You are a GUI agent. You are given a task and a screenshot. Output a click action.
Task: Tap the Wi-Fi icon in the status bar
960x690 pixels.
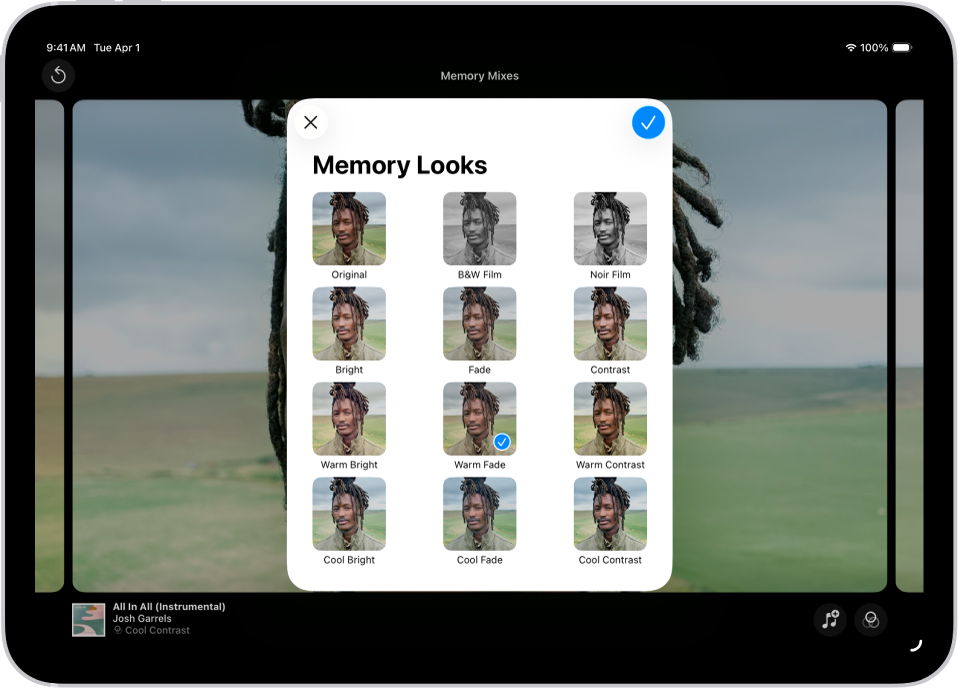pos(853,47)
